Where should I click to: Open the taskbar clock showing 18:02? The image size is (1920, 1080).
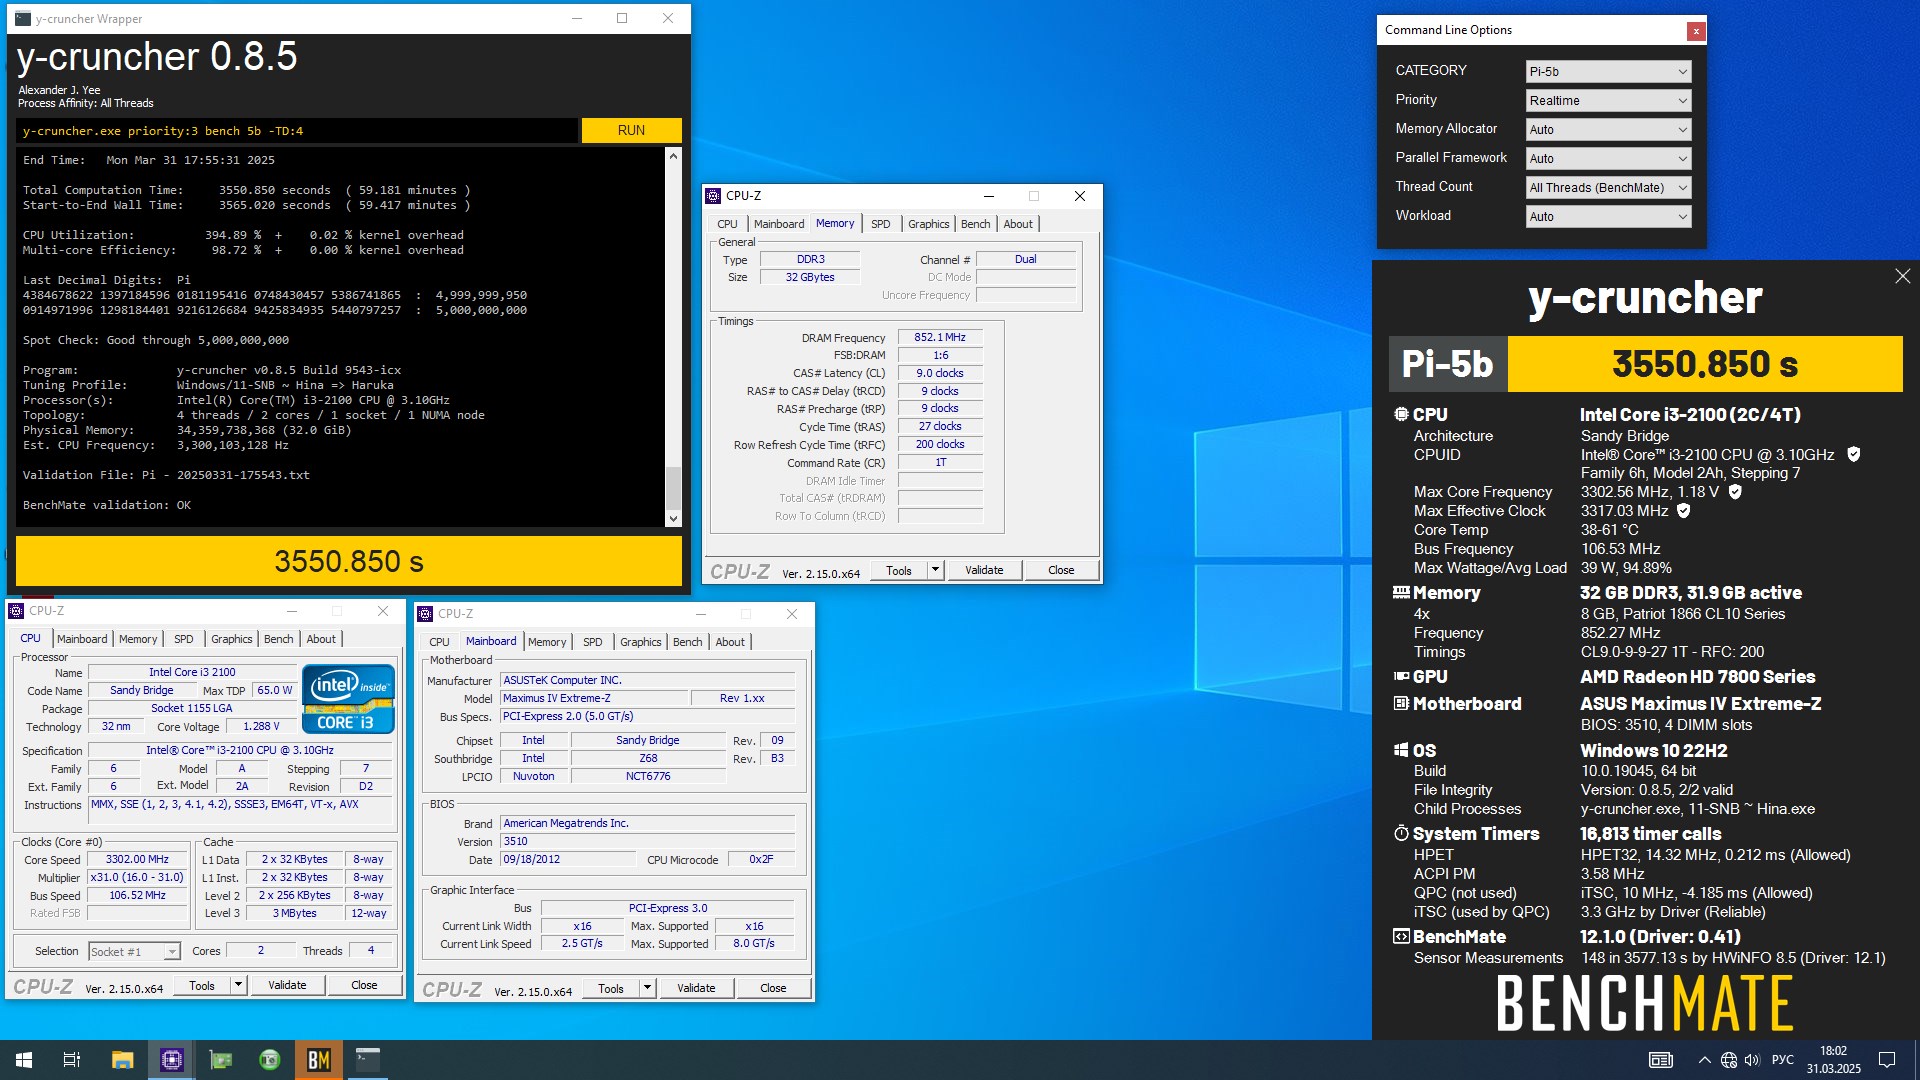1834,1060
